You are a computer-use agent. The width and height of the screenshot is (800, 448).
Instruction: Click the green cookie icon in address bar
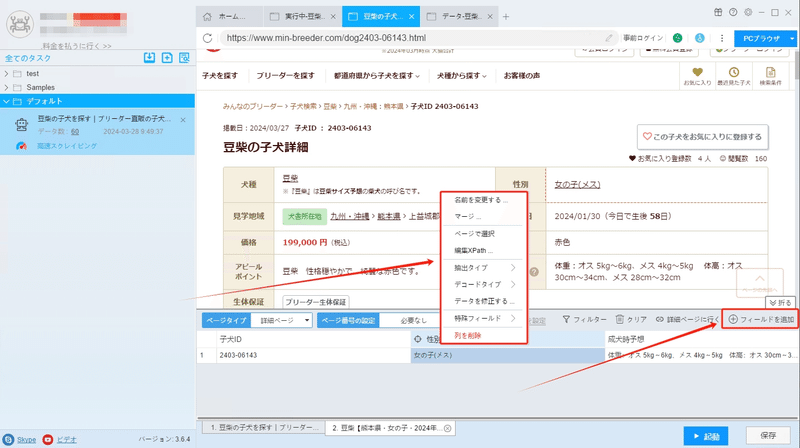677,38
